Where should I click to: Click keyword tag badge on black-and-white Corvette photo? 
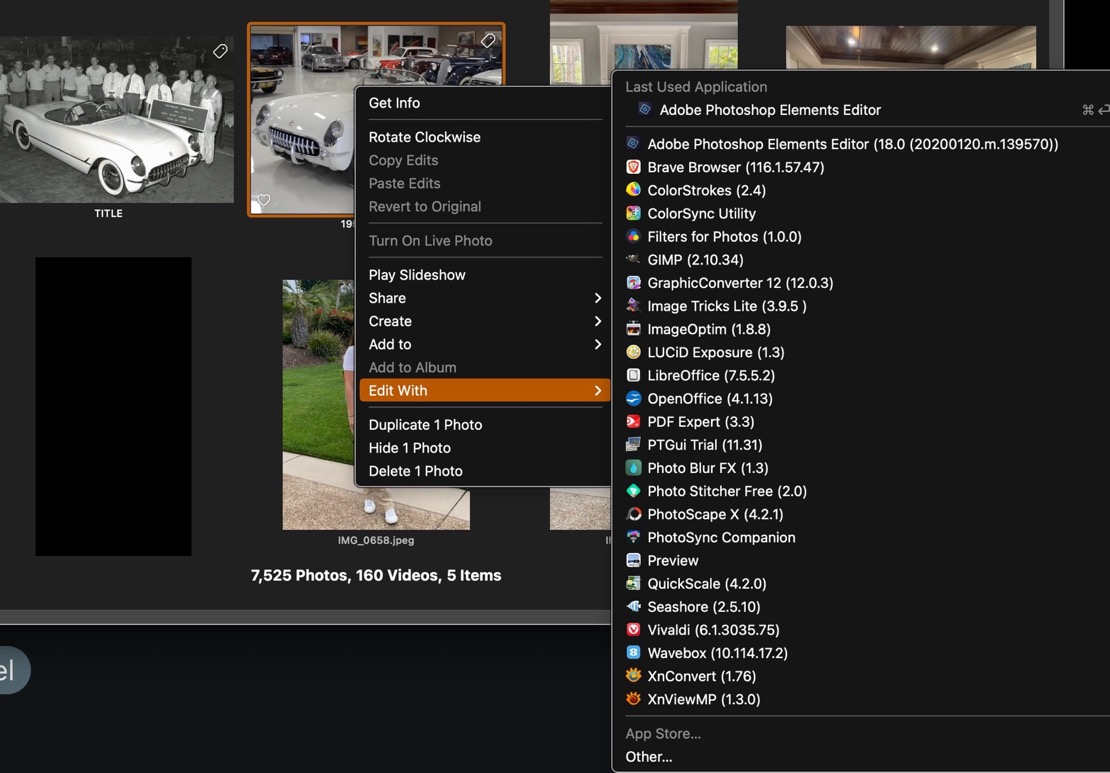pos(220,51)
